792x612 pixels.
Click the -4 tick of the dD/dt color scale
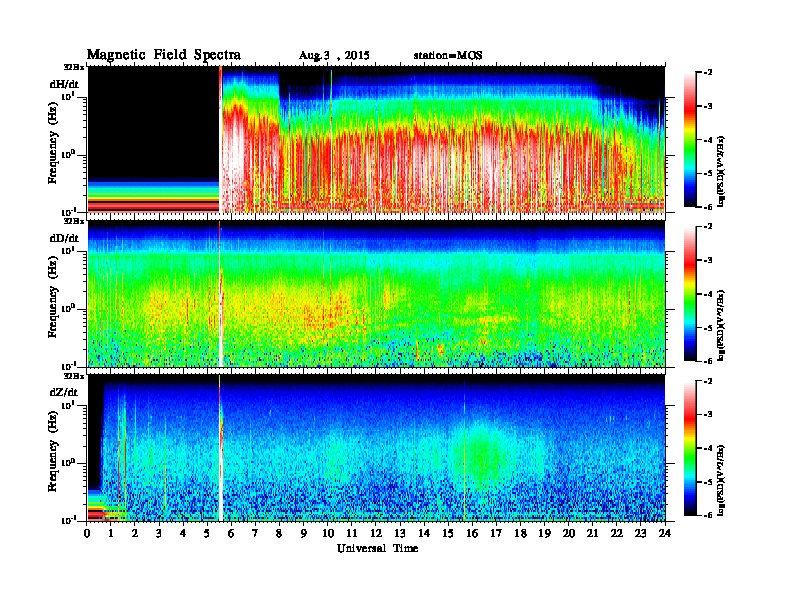(x=708, y=294)
